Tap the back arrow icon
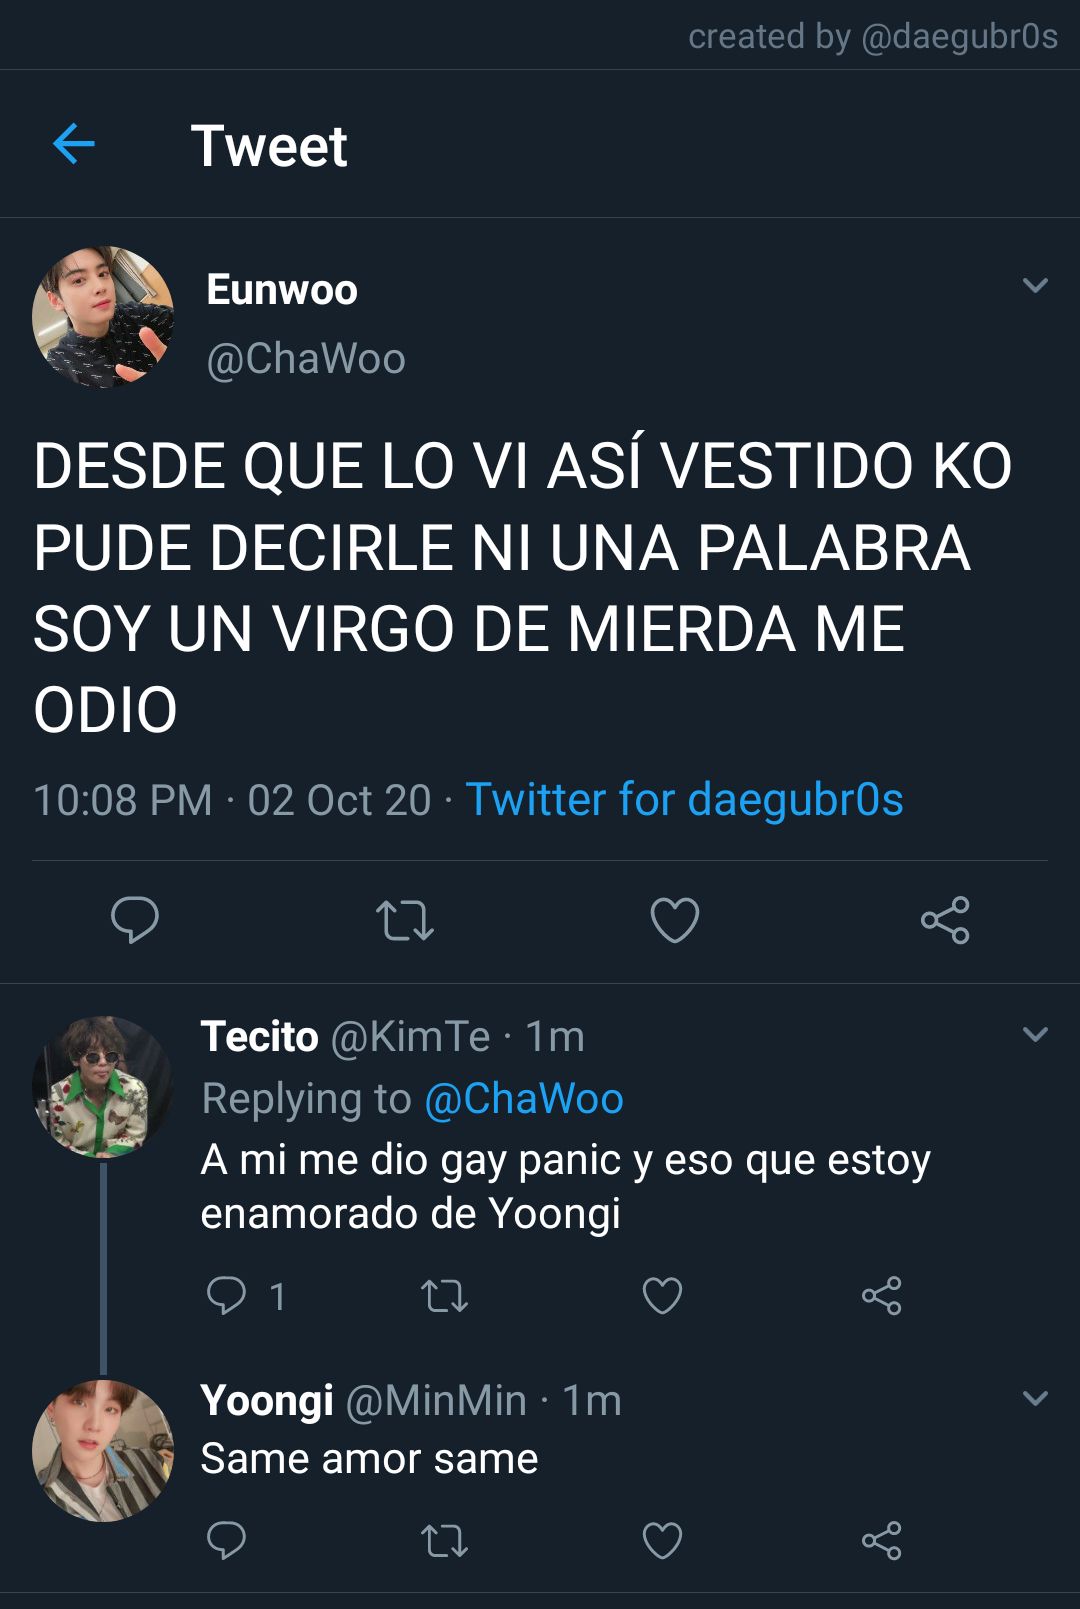The height and width of the screenshot is (1609, 1080). (x=73, y=145)
